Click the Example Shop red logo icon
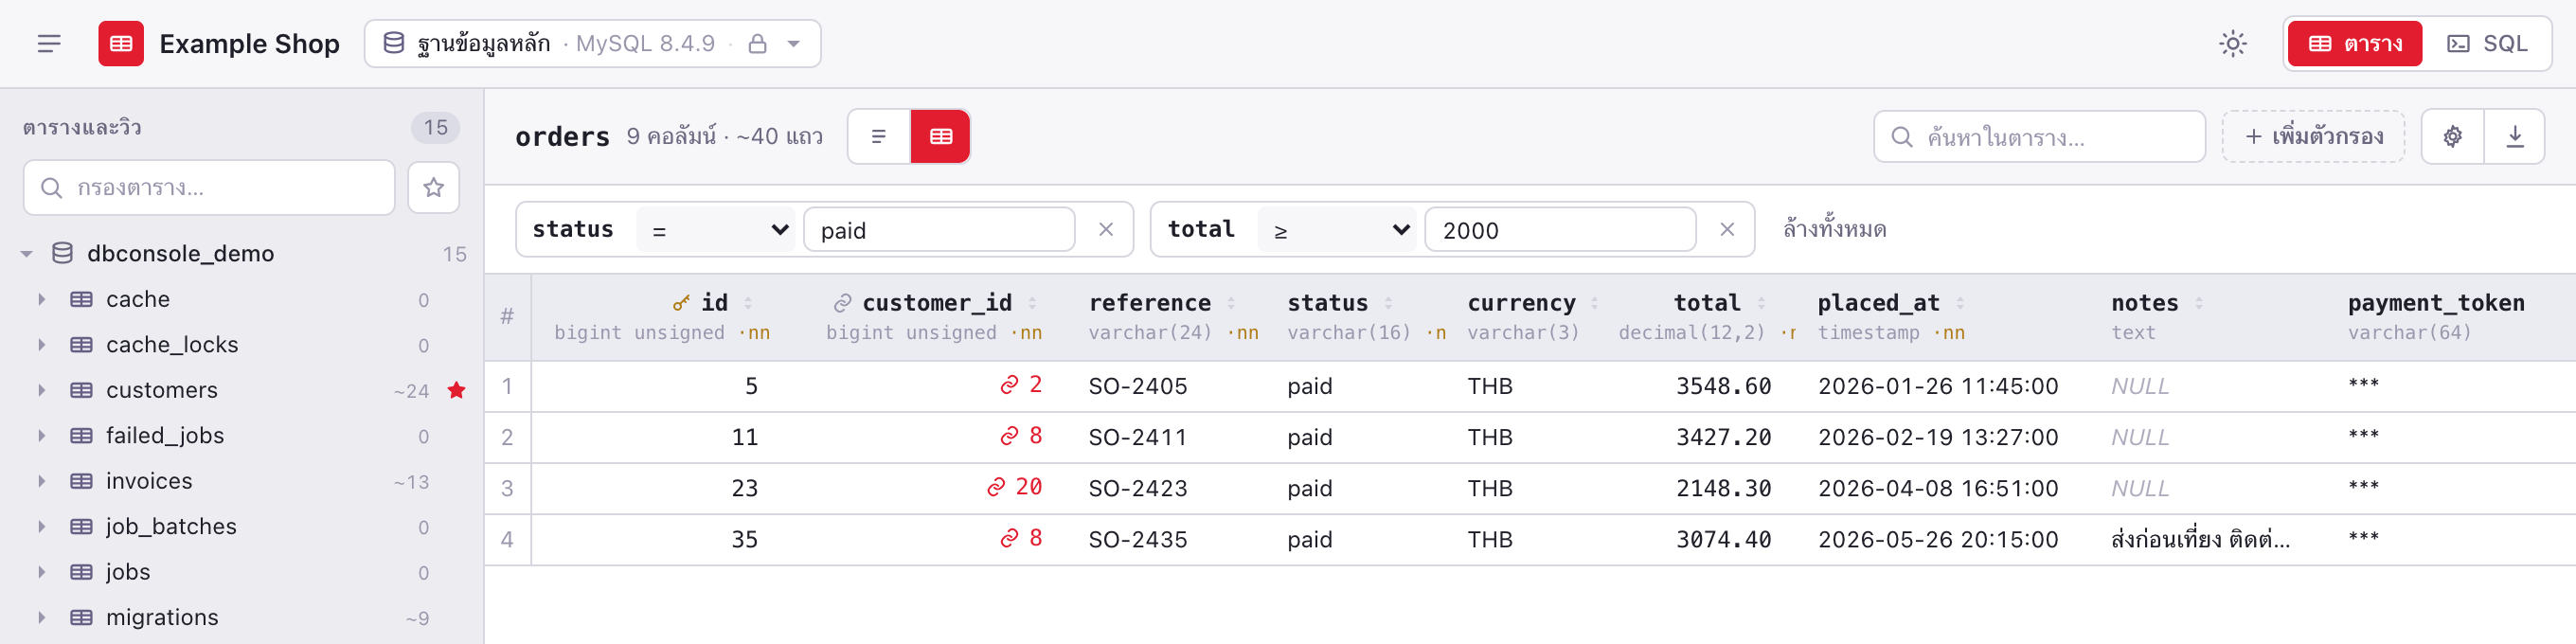2576x644 pixels. [x=121, y=44]
